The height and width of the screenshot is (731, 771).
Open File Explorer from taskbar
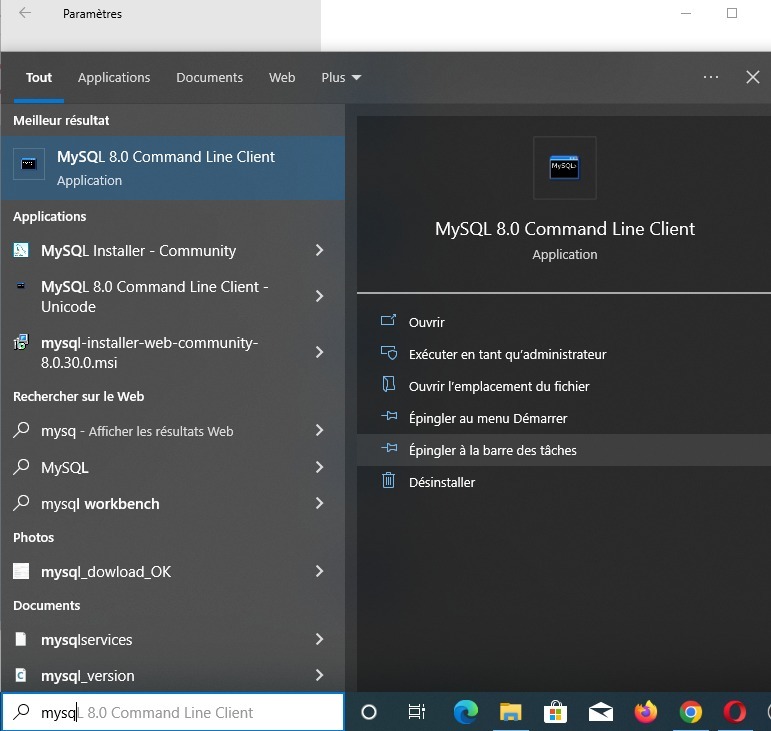[510, 712]
